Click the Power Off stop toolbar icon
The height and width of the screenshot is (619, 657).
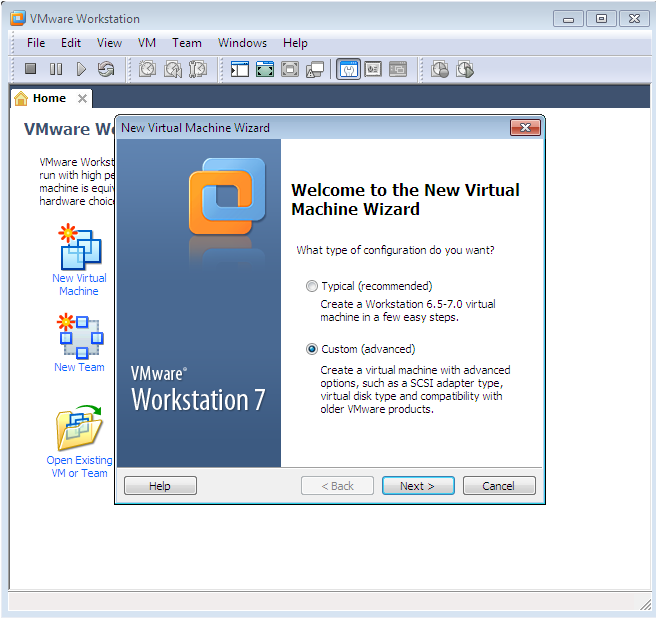[30, 69]
